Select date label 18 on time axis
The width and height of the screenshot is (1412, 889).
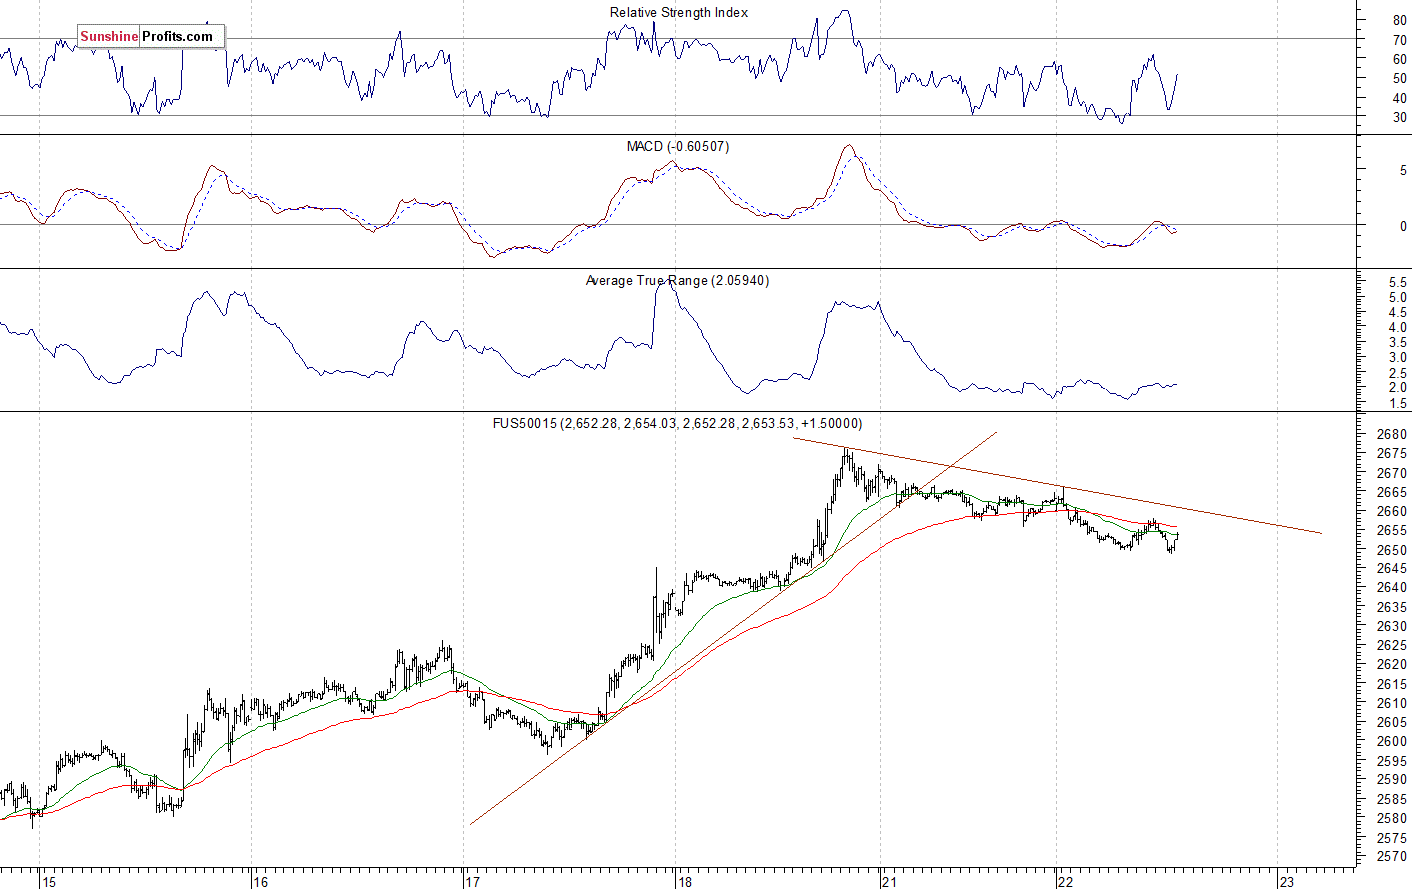[x=684, y=882]
